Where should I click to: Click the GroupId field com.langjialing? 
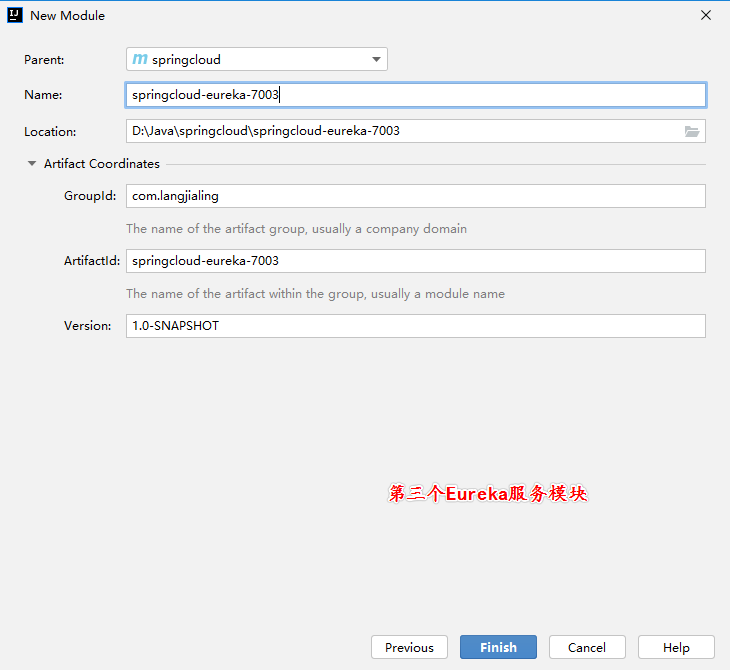[x=415, y=196]
